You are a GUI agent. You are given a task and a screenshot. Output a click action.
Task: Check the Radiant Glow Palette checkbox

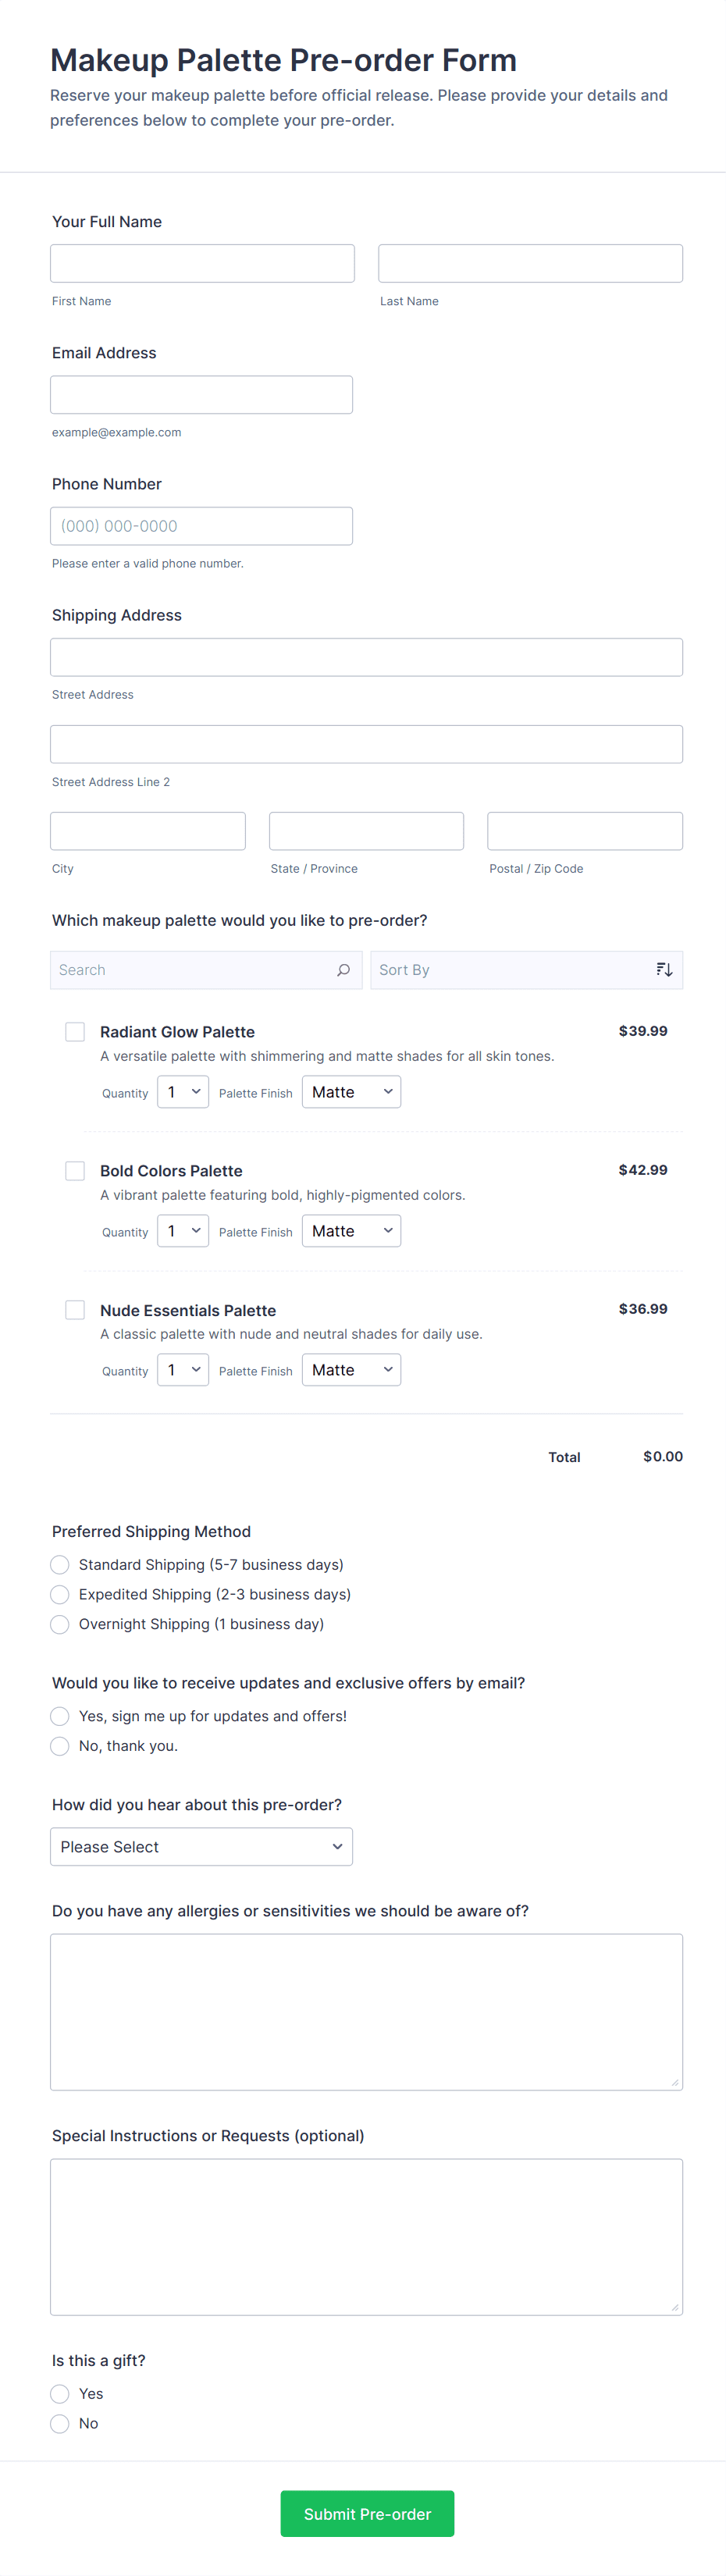click(75, 1031)
